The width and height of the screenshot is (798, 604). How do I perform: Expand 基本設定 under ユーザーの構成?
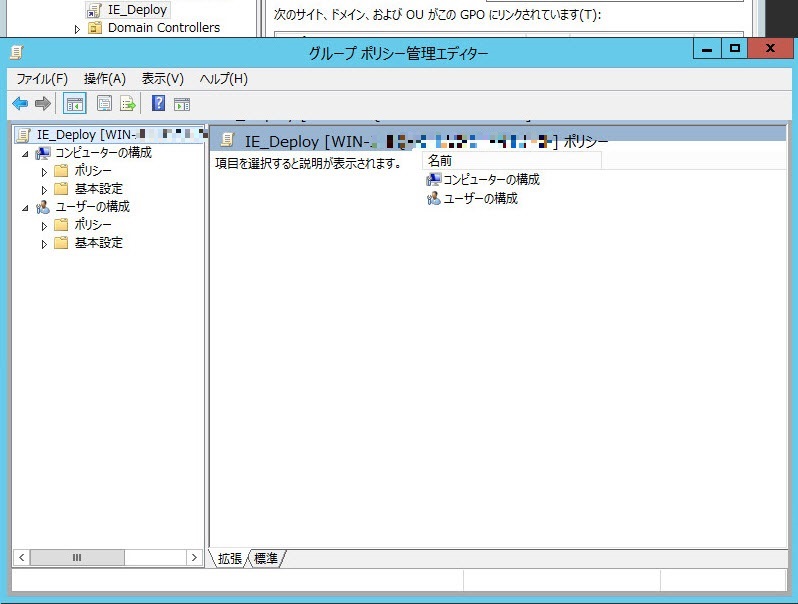tap(44, 243)
